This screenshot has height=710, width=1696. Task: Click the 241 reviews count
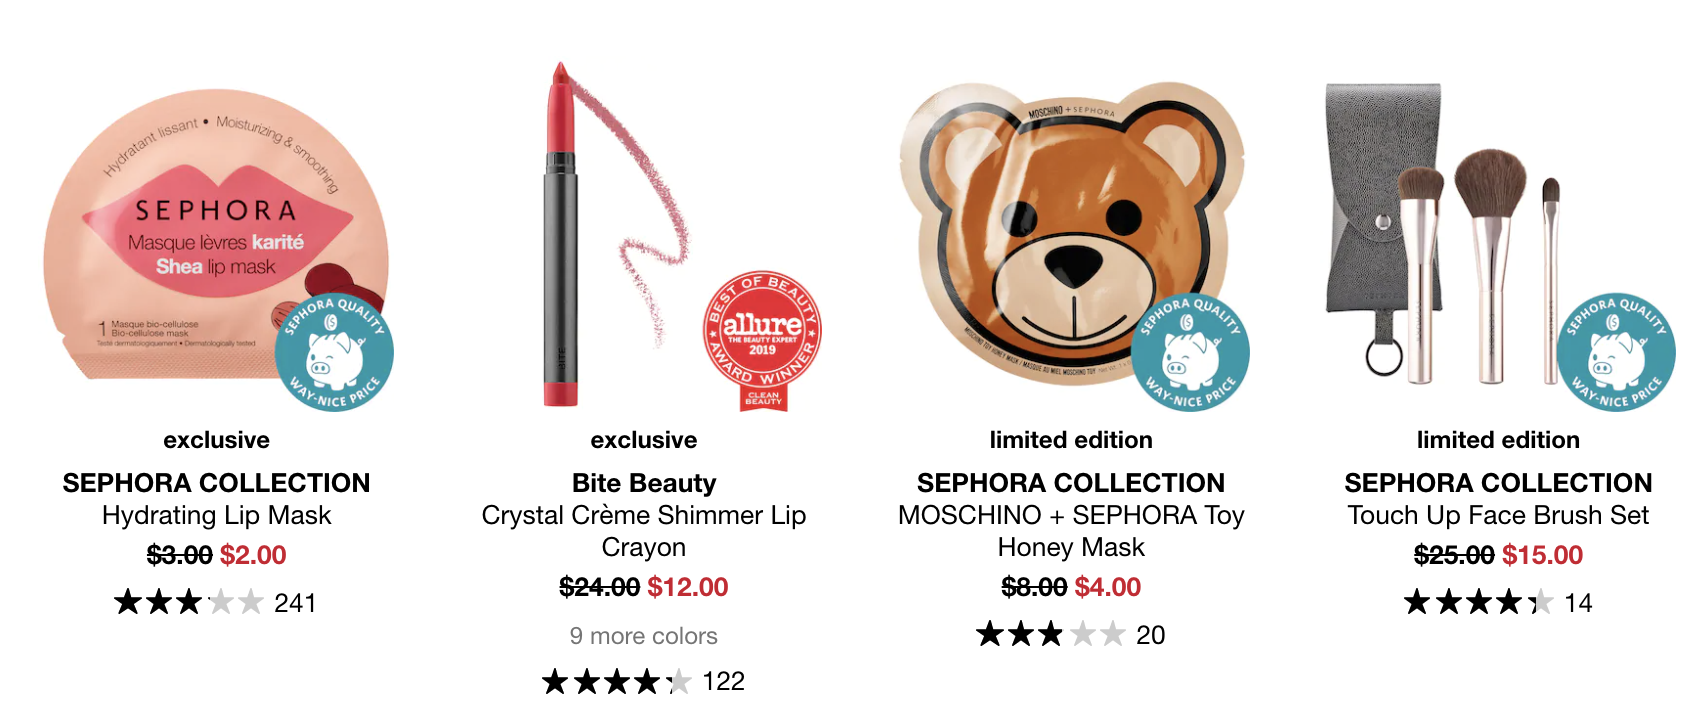(295, 603)
